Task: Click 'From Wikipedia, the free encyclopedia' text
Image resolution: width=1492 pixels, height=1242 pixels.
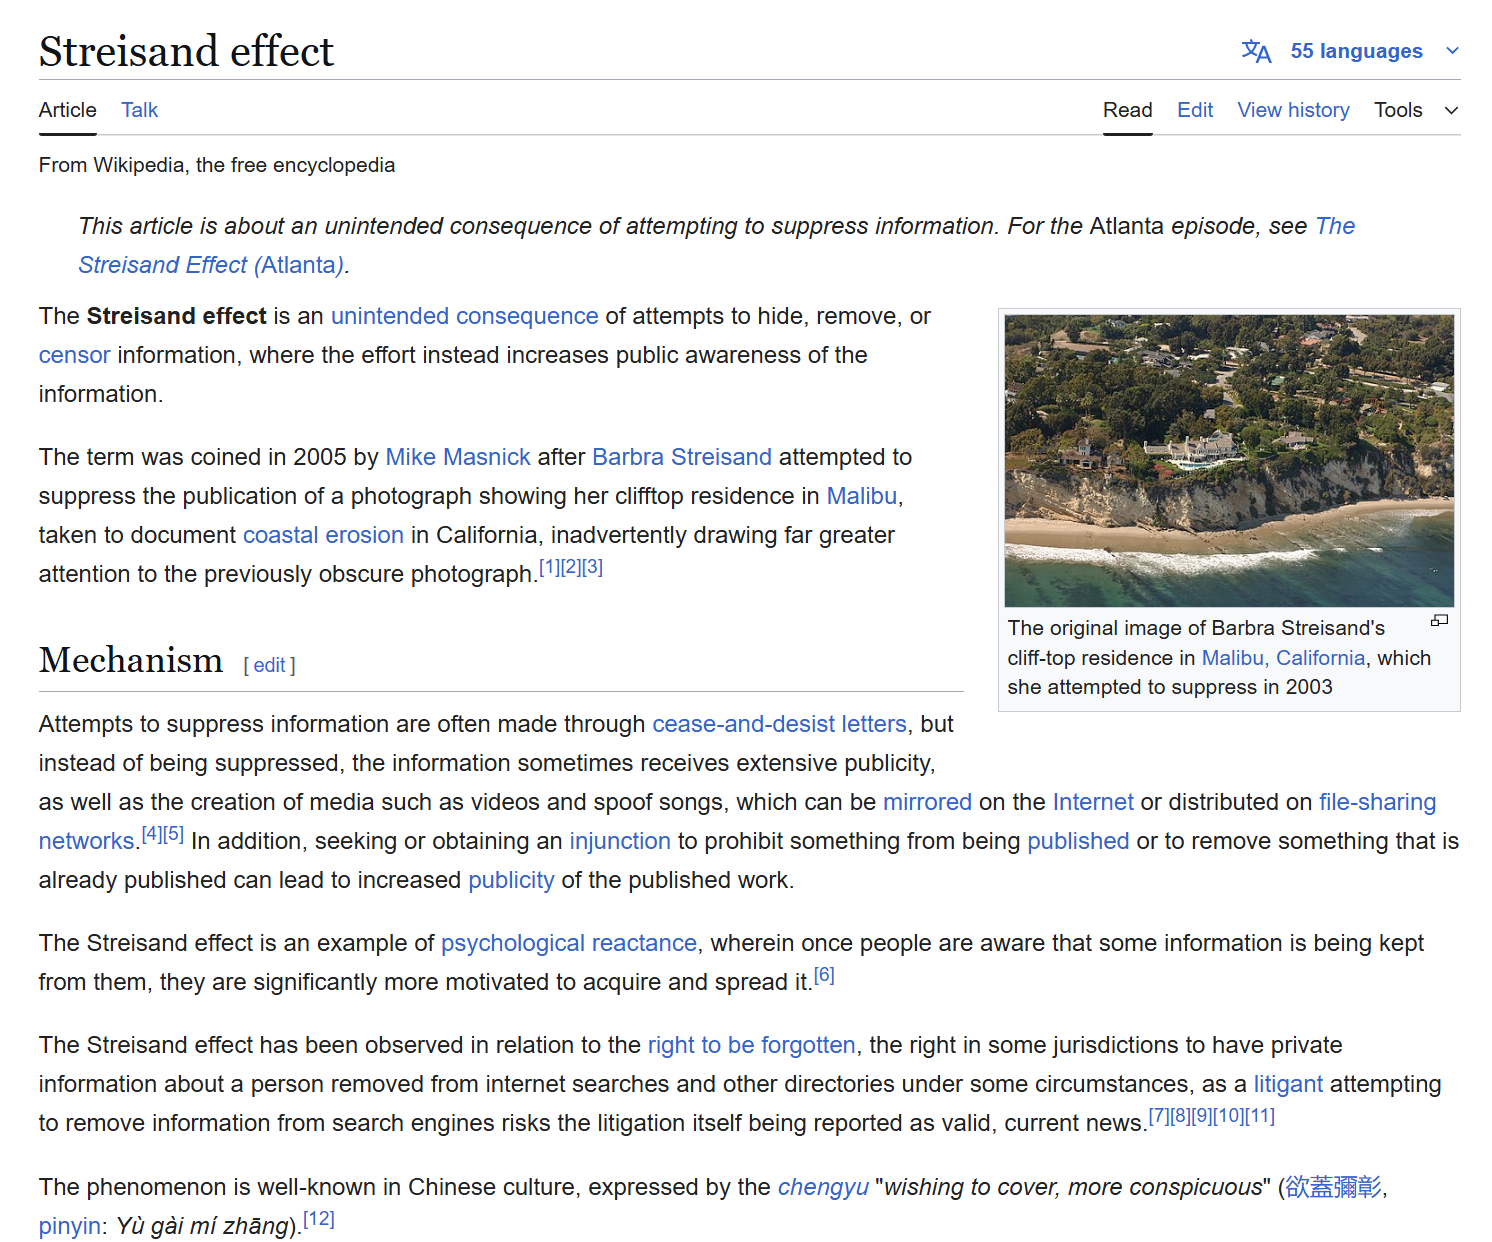Action: (217, 165)
